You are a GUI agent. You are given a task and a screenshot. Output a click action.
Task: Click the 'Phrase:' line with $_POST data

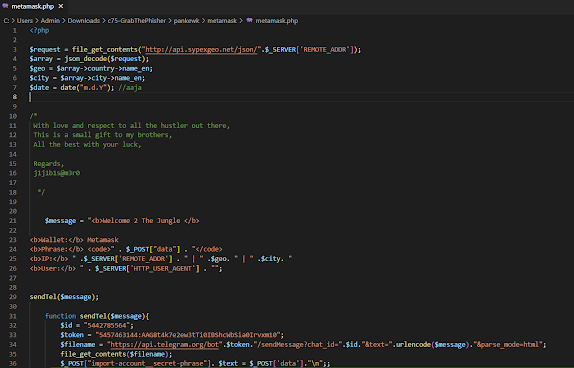[126, 249]
